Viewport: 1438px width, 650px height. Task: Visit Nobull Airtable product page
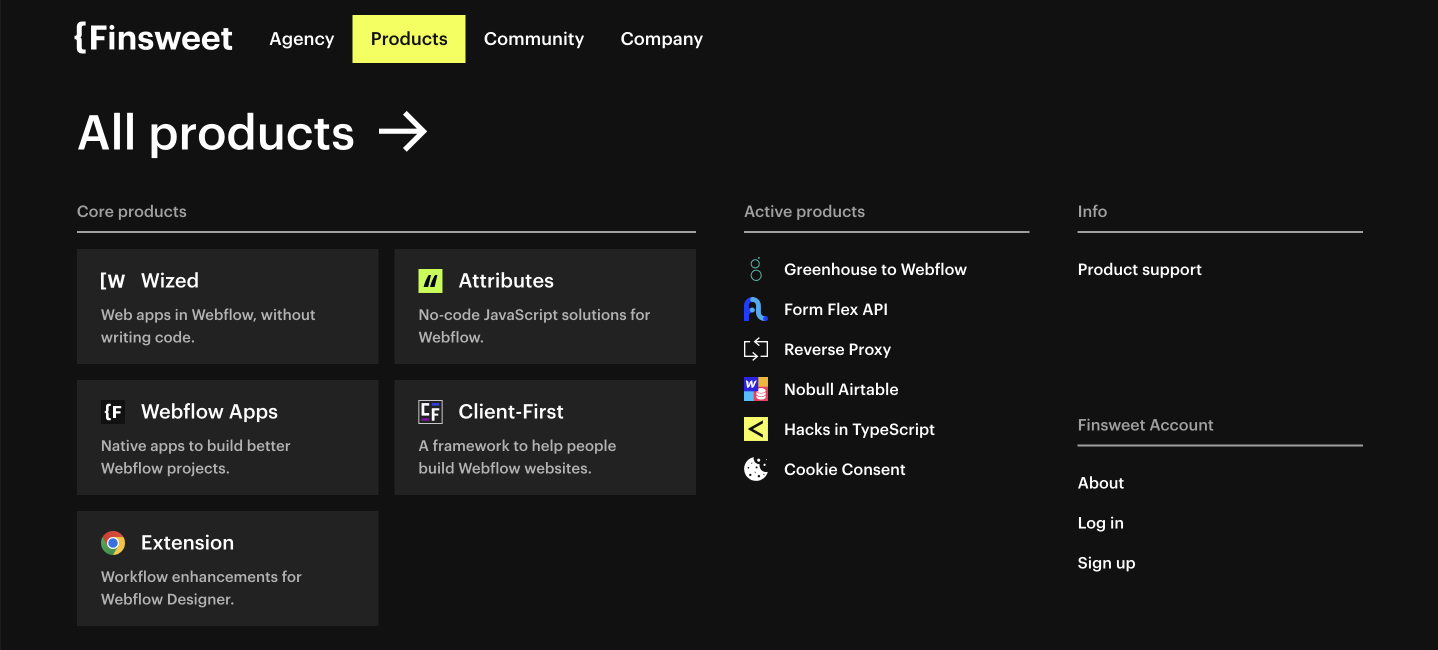(841, 389)
